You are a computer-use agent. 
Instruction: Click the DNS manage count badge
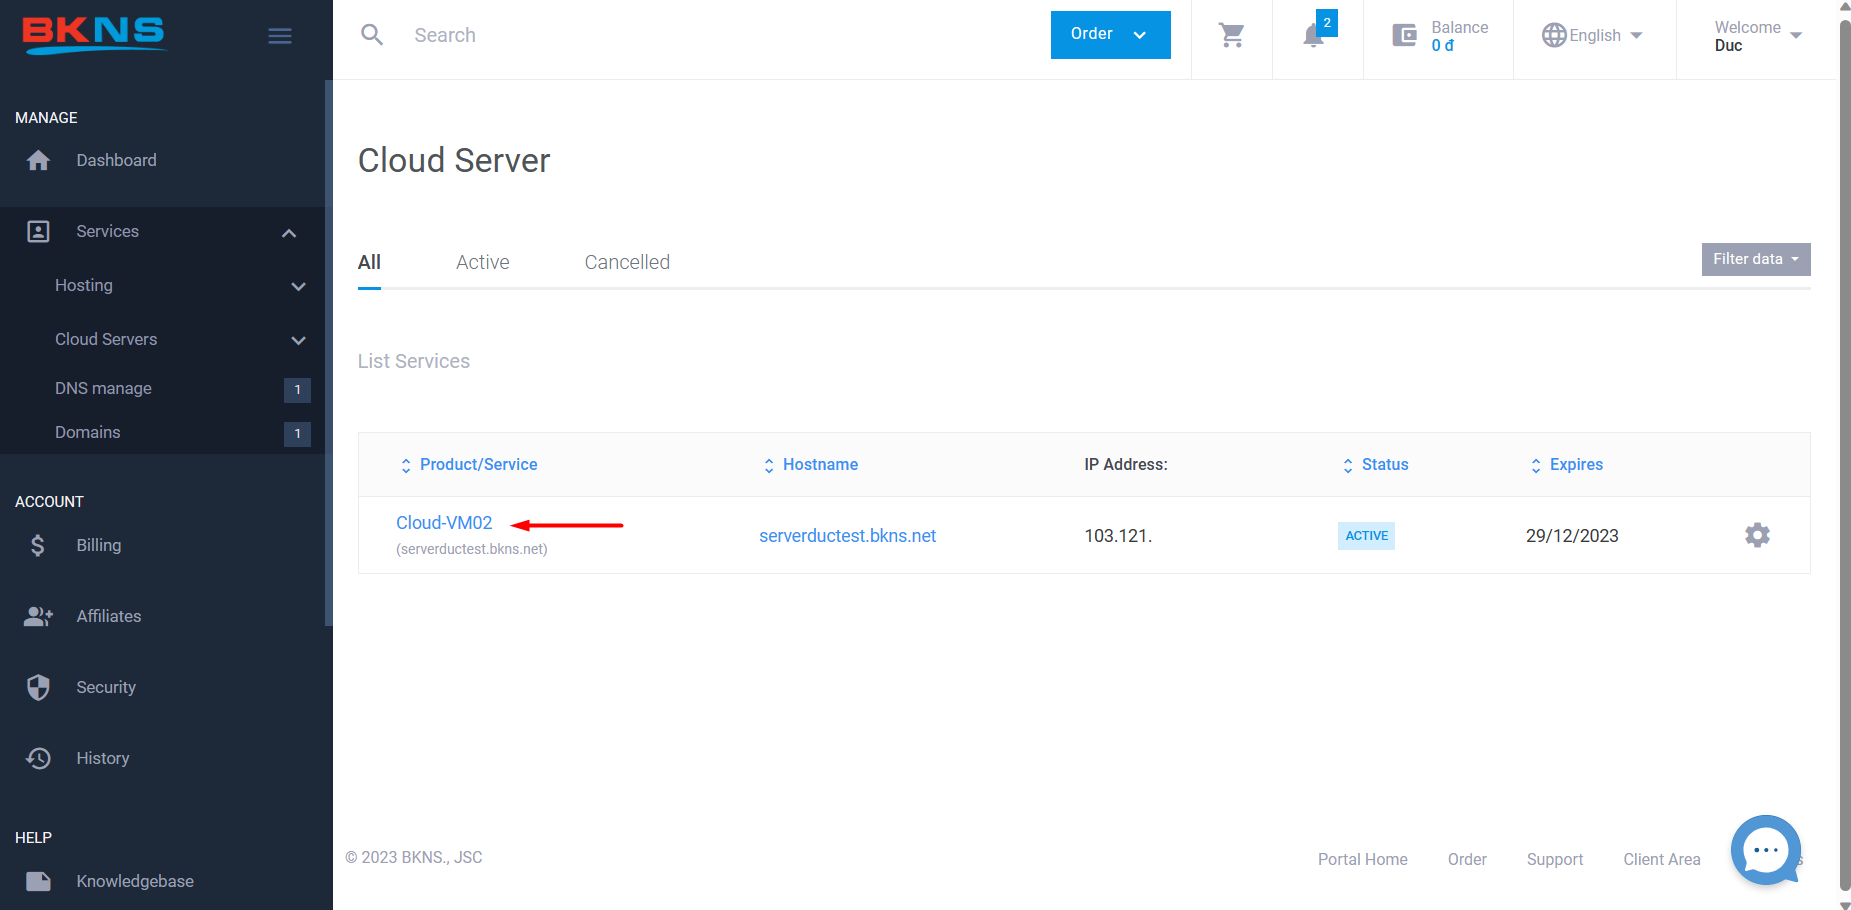(297, 390)
